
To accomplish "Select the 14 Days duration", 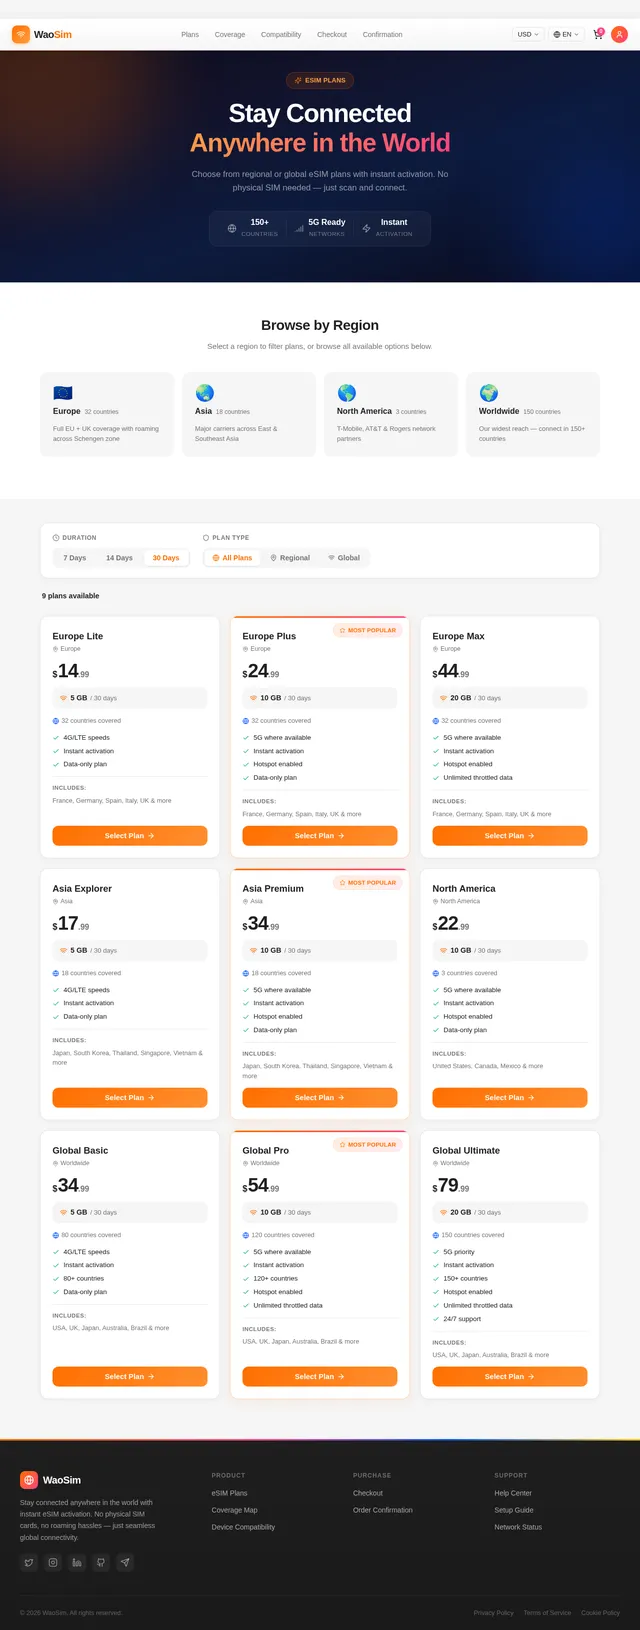I will (119, 558).
